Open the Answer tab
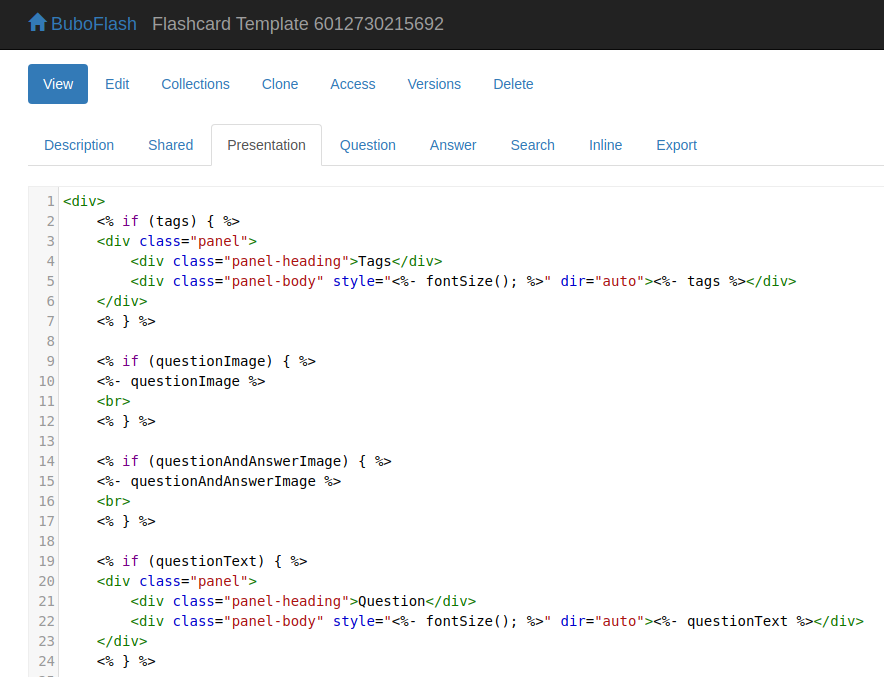The width and height of the screenshot is (884, 677). tap(453, 145)
